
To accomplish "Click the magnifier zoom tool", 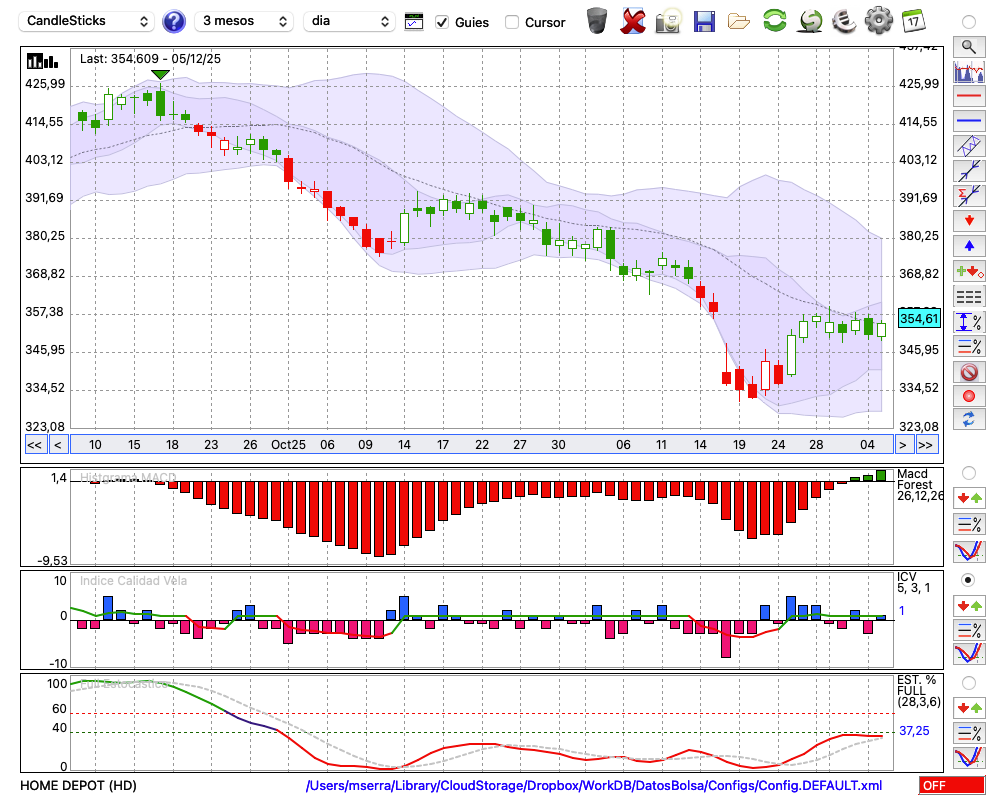I will coord(968,46).
